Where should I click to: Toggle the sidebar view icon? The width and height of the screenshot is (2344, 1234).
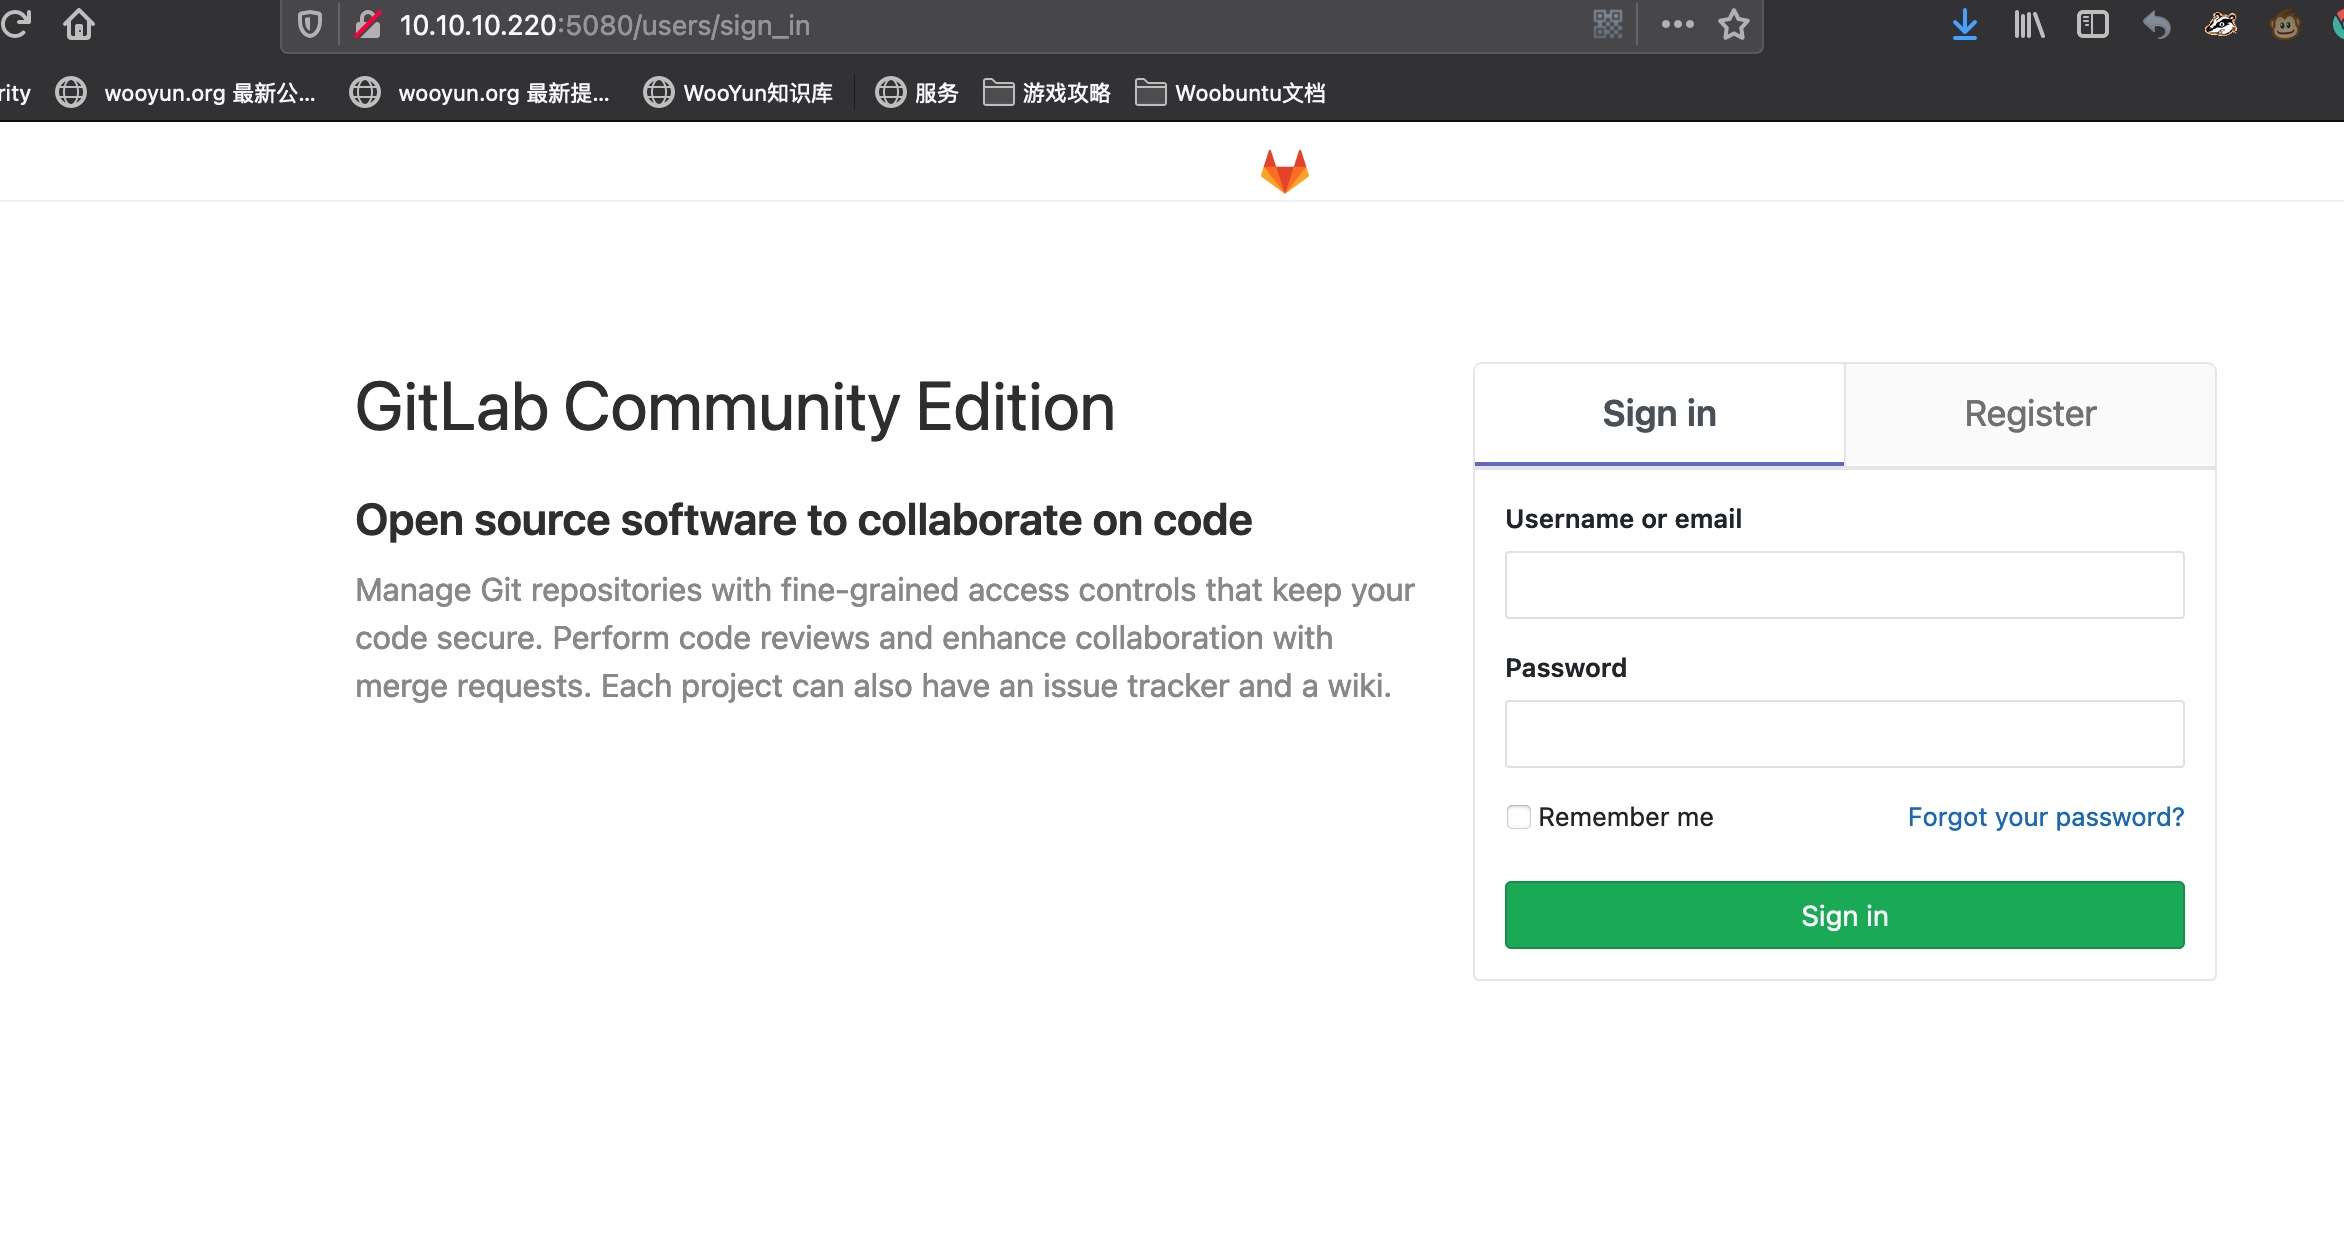point(2092,25)
